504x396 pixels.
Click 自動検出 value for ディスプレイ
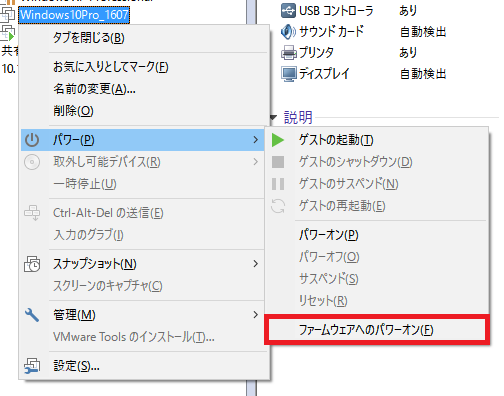coord(423,74)
